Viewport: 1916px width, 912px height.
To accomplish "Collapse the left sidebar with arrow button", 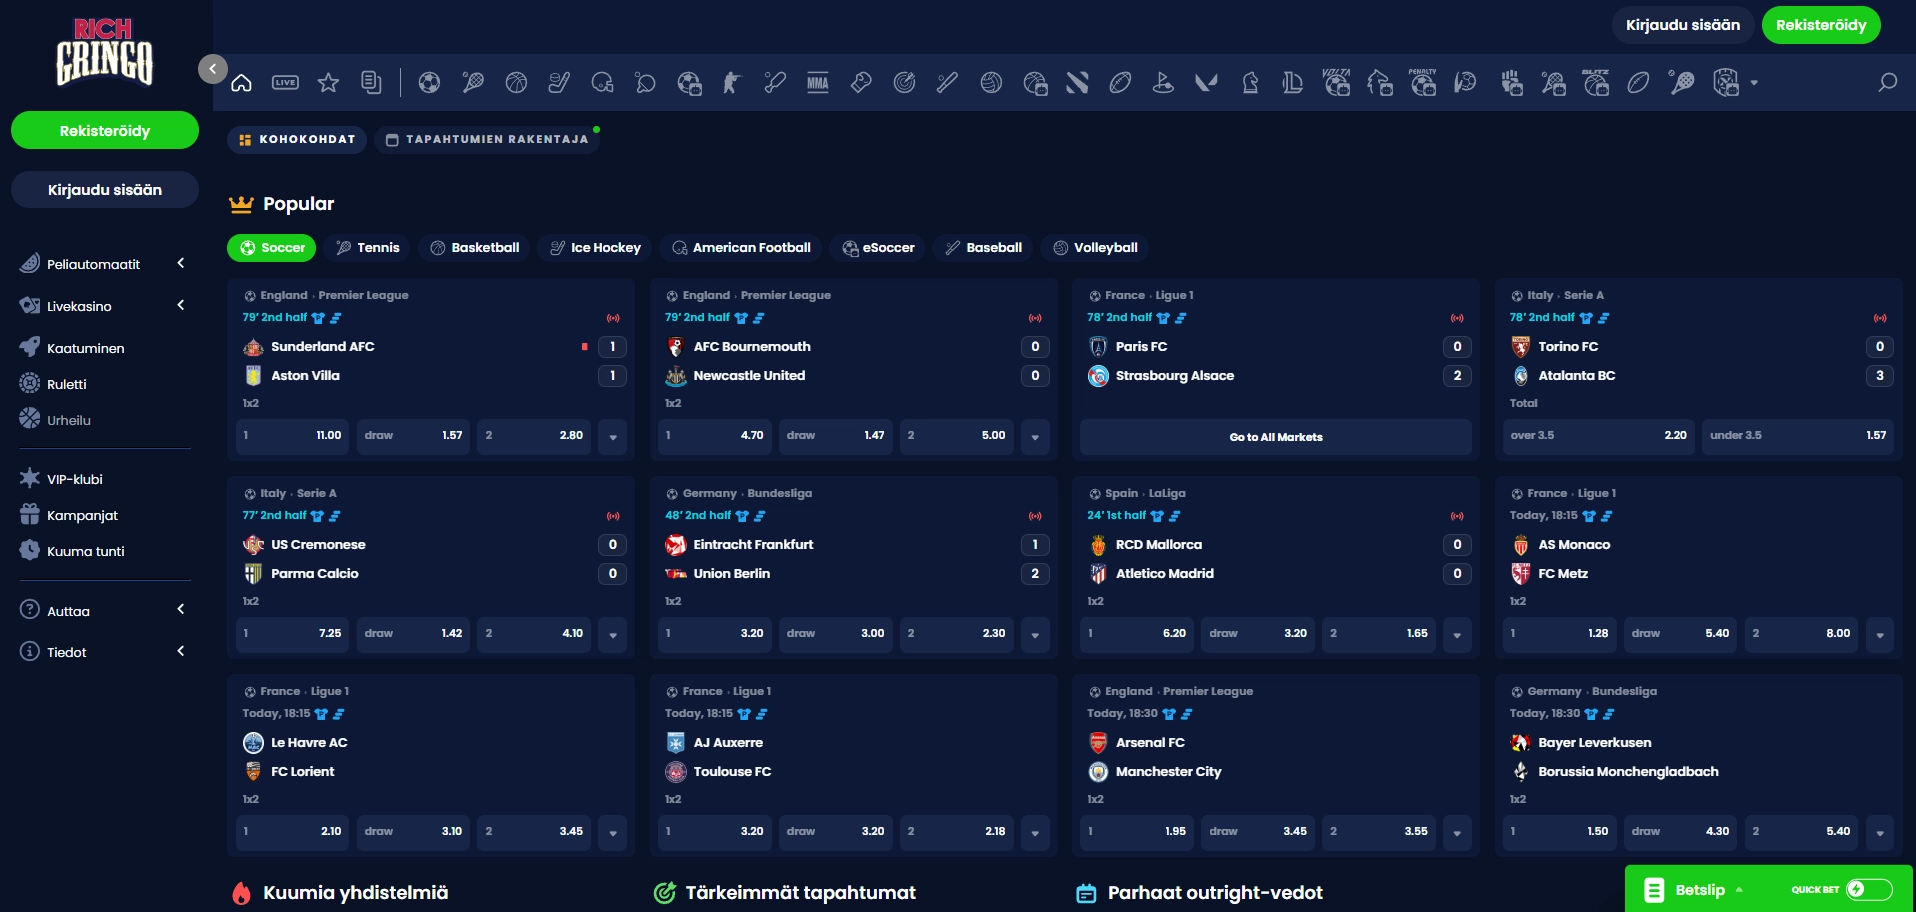I will 212,68.
